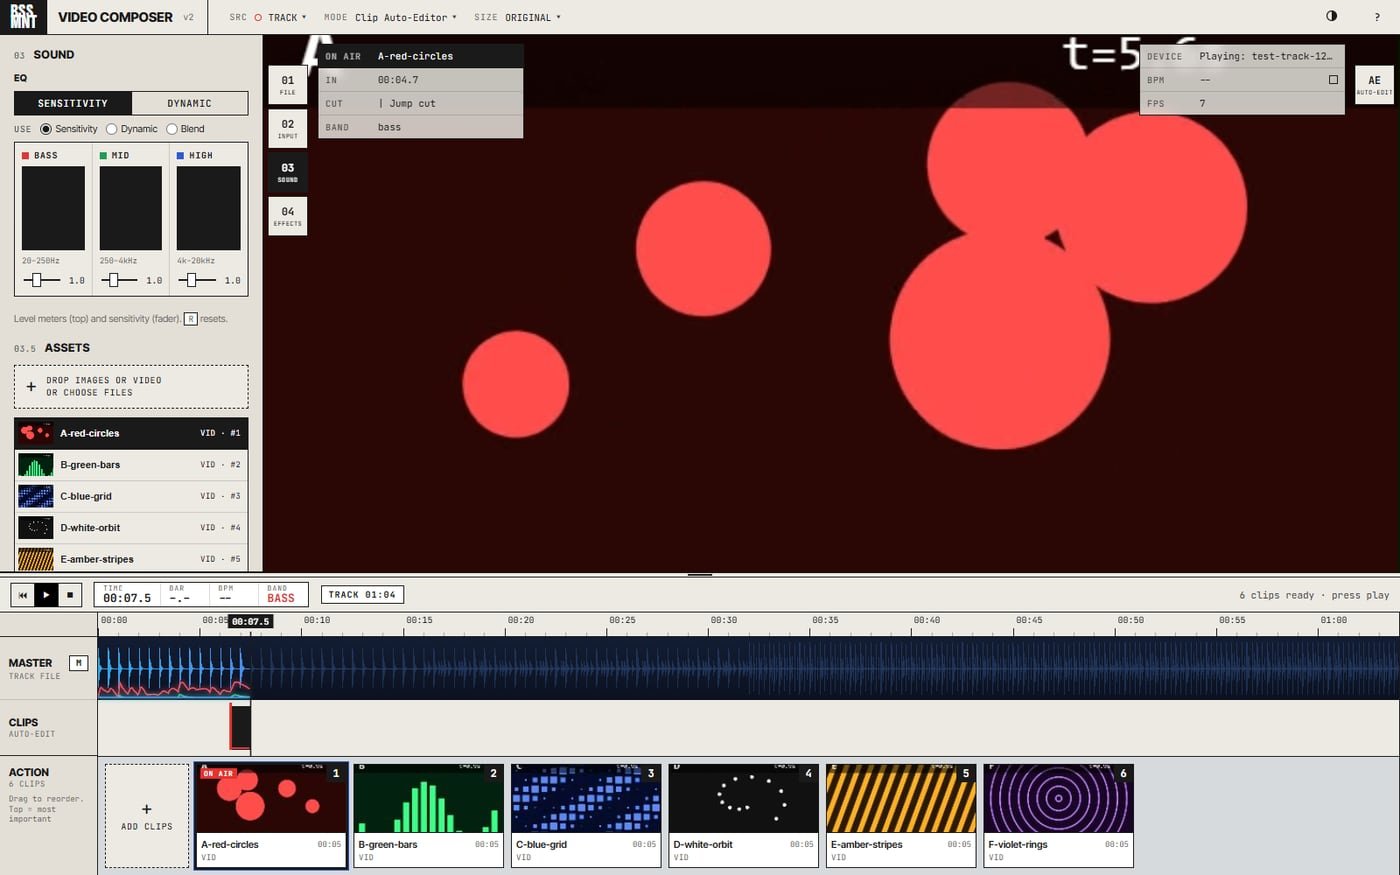Switch to the DYNAMIC tab
The height and width of the screenshot is (875, 1400).
(190, 103)
